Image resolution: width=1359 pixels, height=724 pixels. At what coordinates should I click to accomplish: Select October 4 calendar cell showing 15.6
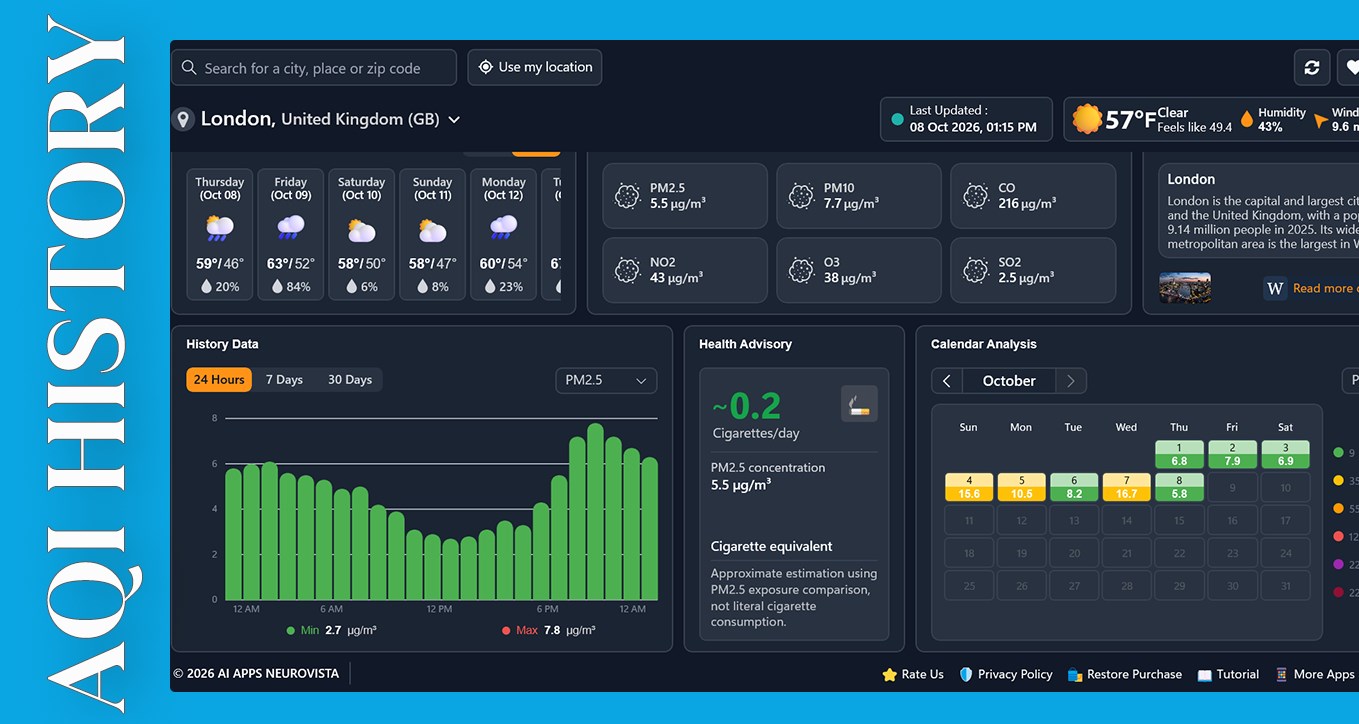(x=969, y=487)
